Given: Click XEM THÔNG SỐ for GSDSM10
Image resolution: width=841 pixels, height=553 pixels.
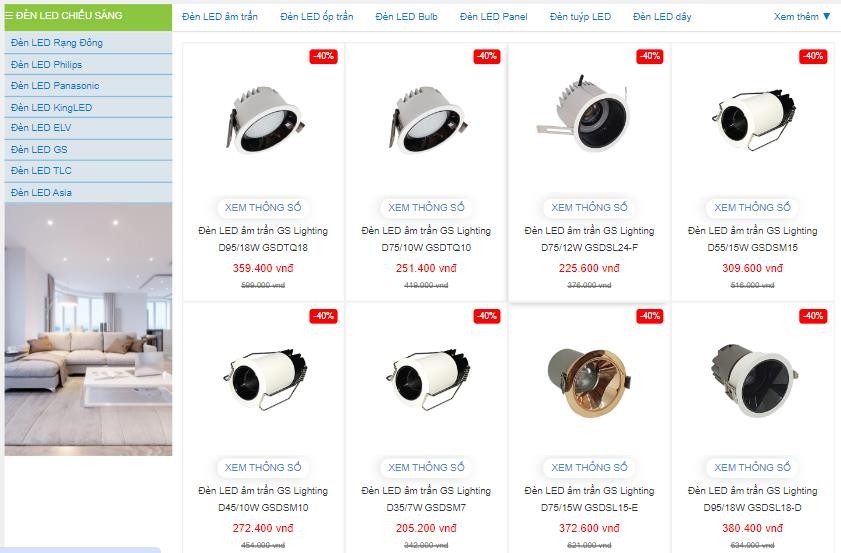Looking at the screenshot, I should coord(263,468).
